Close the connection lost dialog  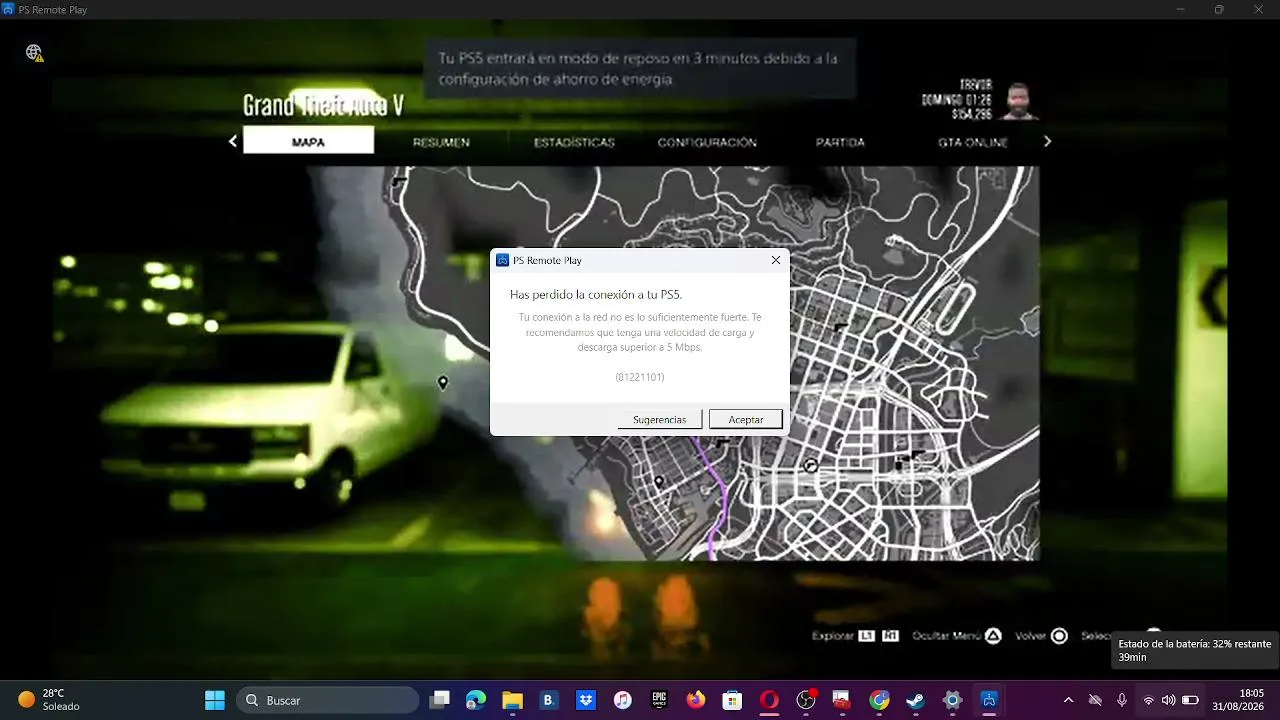coord(776,260)
